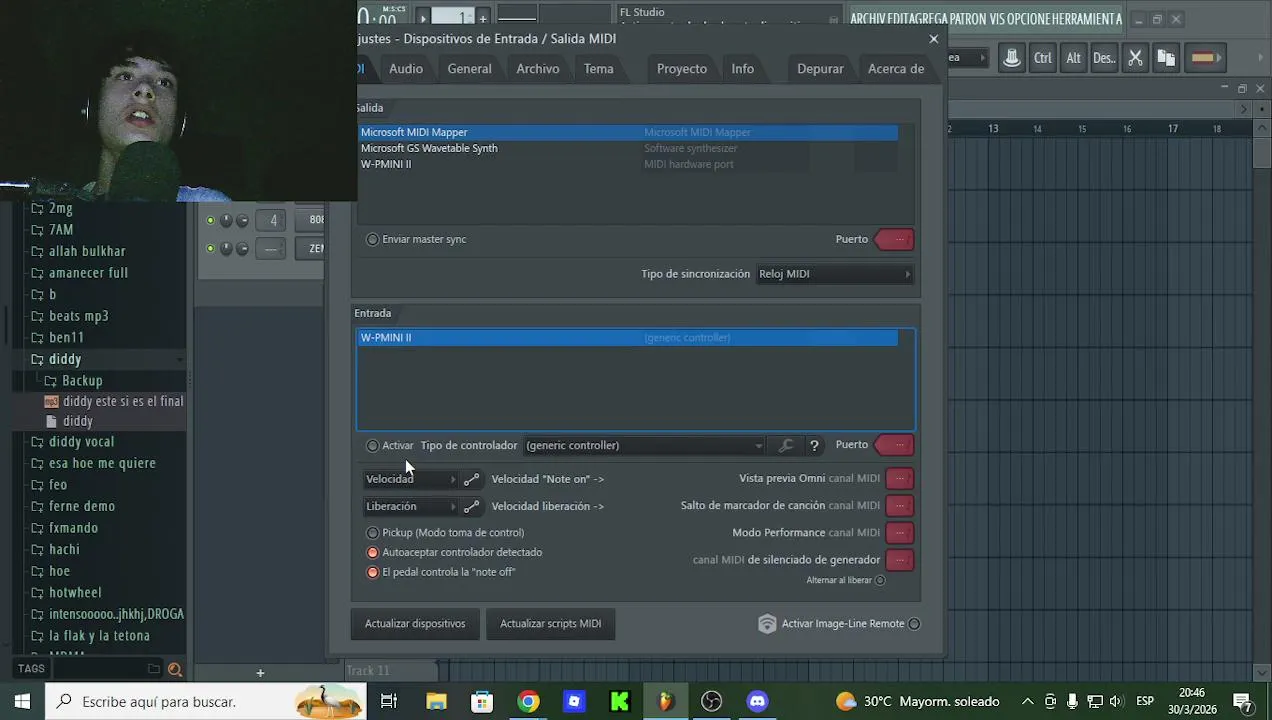Viewport: 1272px width, 720px height.
Task: Open the green K app on taskbar
Action: pyautogui.click(x=620, y=702)
